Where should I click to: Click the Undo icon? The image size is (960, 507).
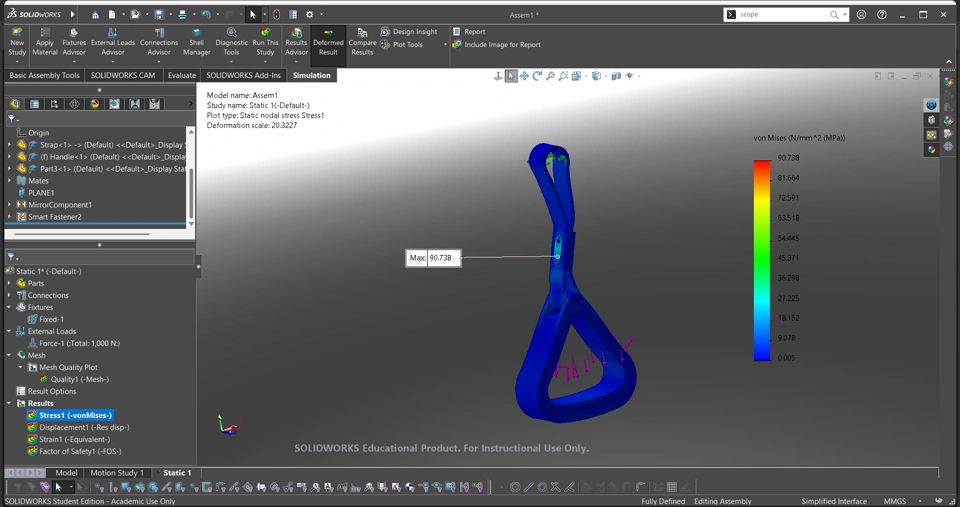206,15
